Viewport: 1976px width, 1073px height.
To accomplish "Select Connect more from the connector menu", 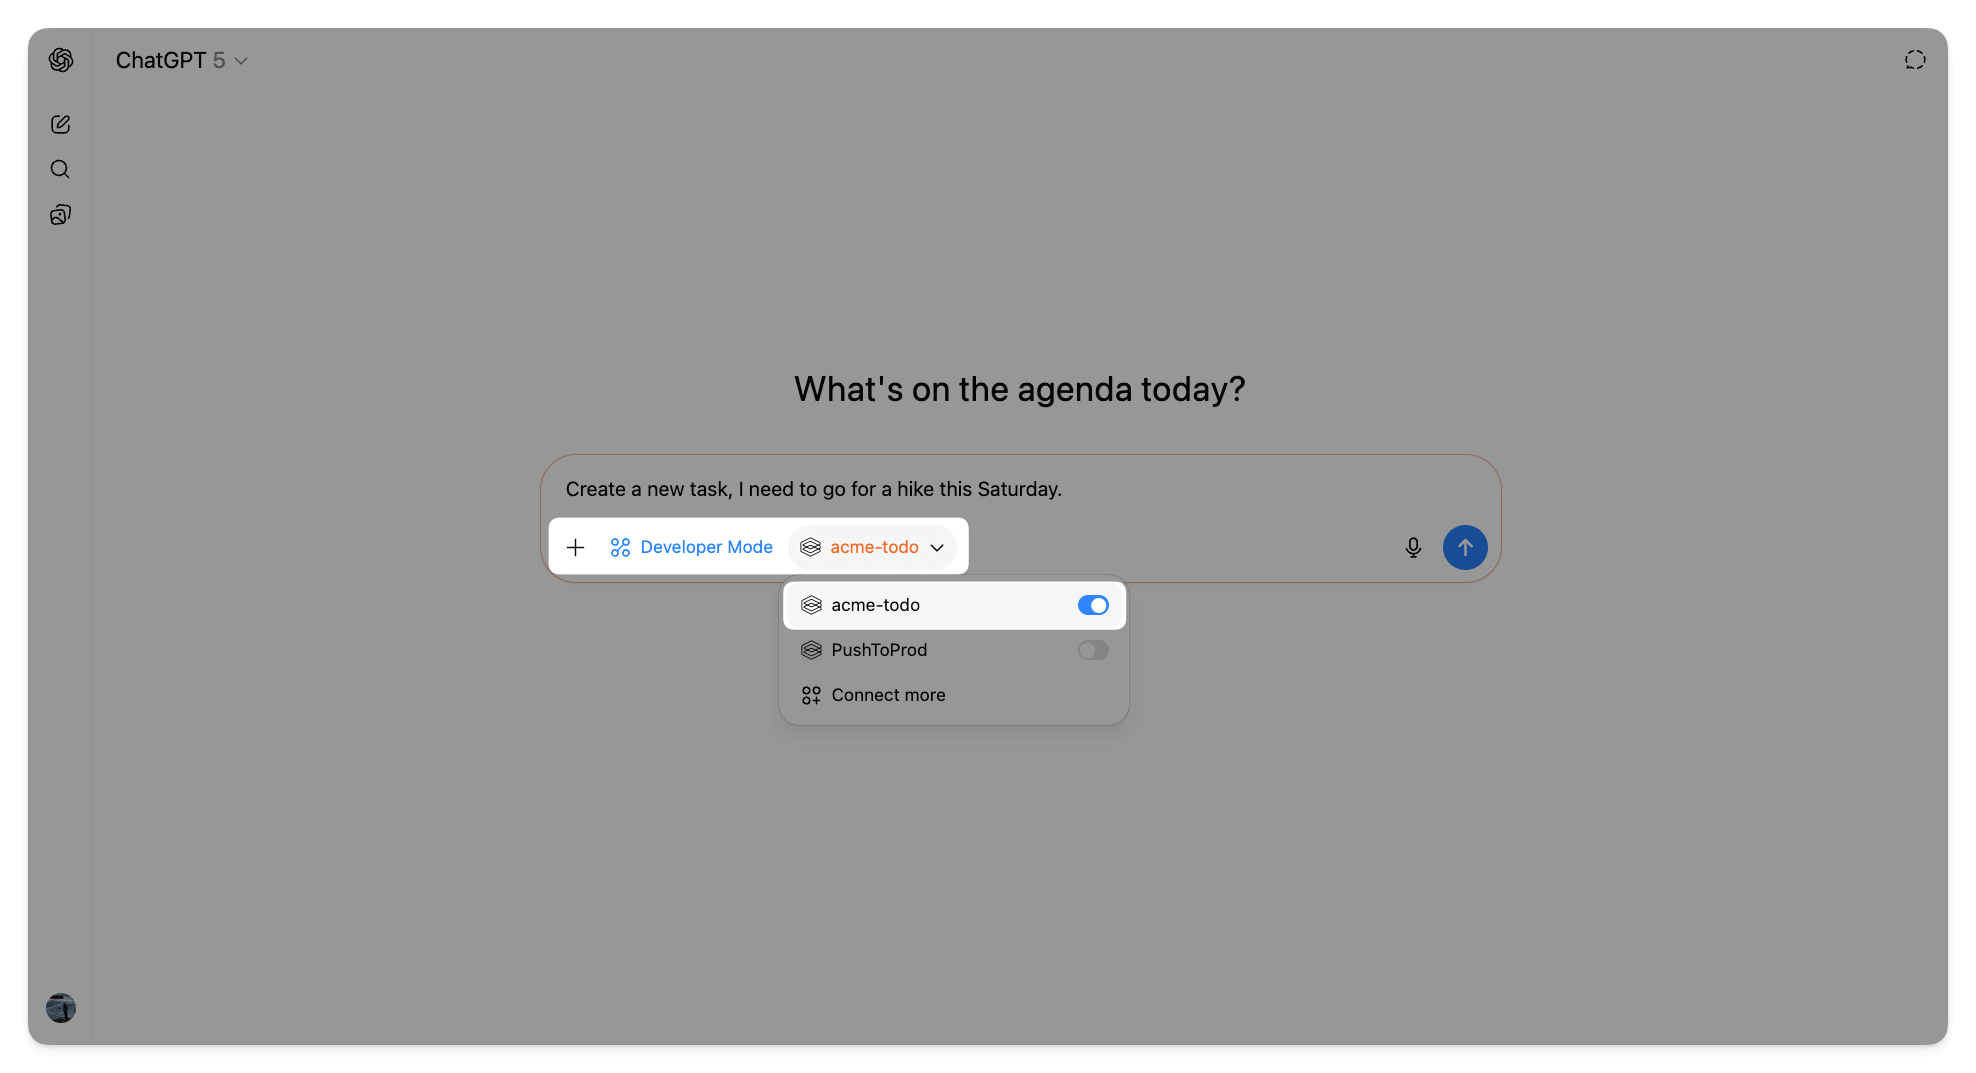I will pos(888,695).
